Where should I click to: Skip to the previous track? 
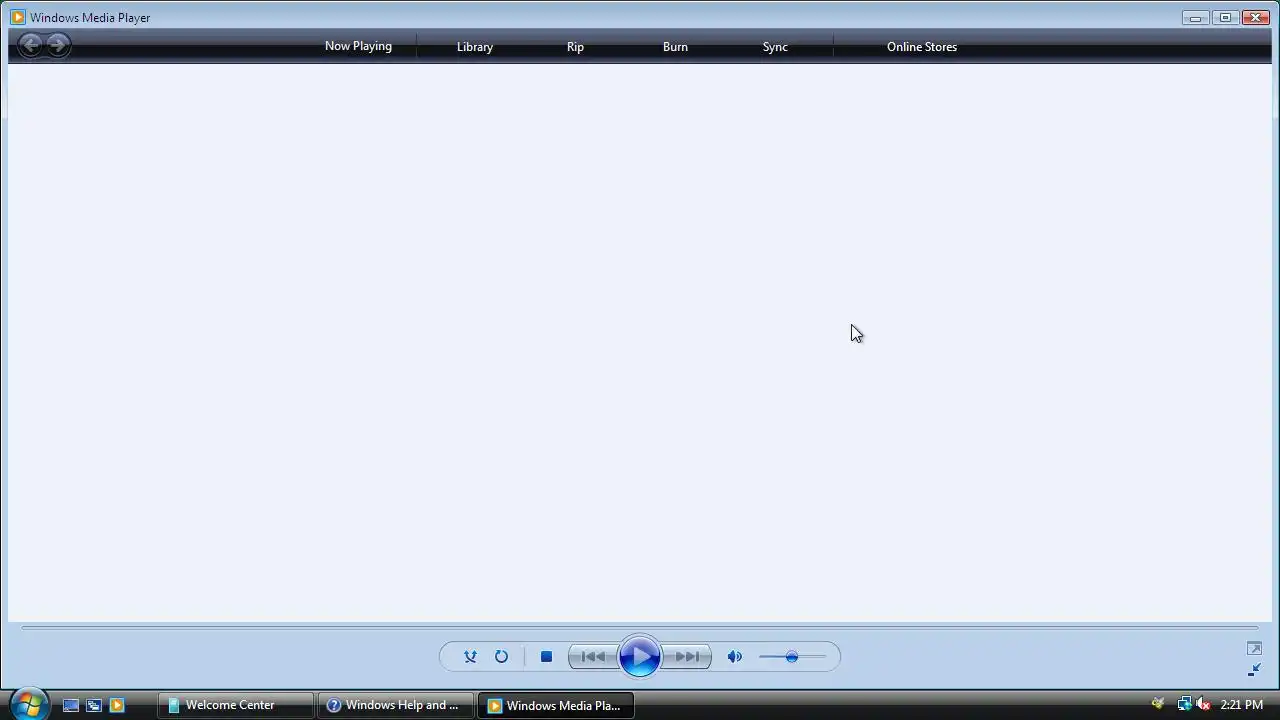tap(593, 657)
